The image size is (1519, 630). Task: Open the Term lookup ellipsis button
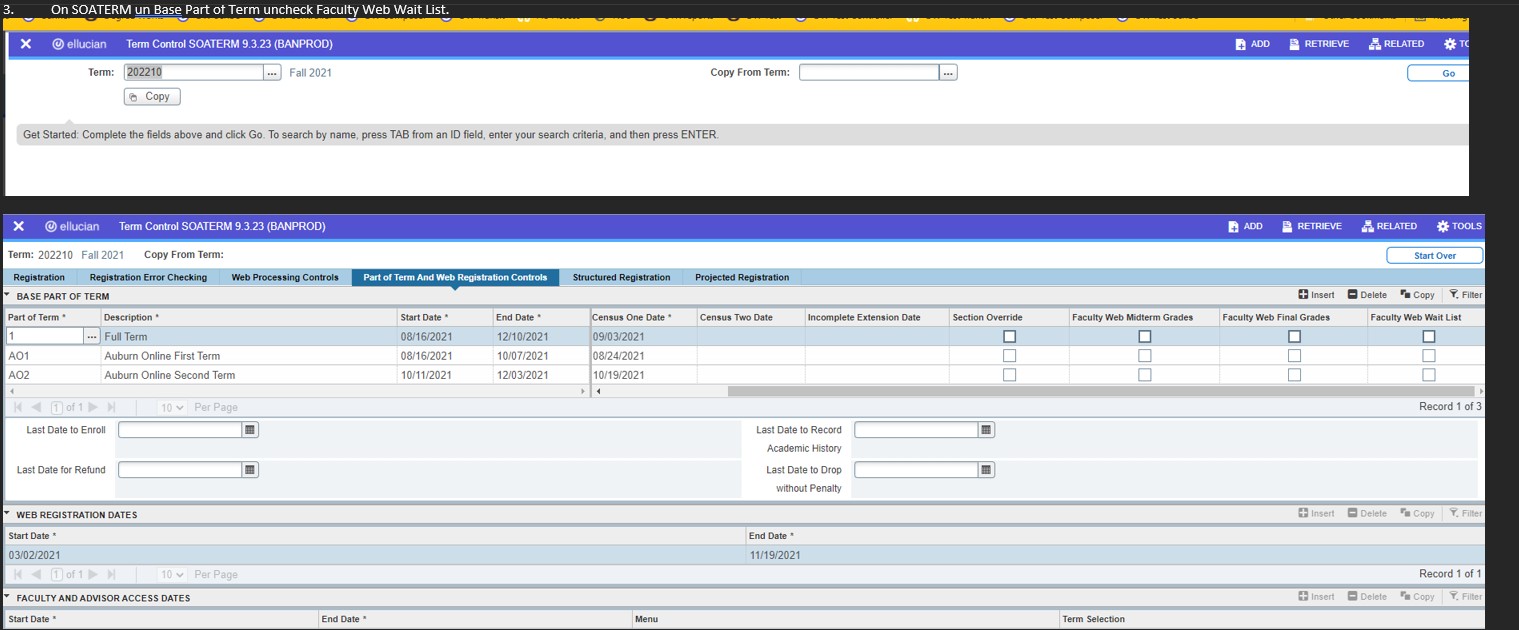point(272,73)
